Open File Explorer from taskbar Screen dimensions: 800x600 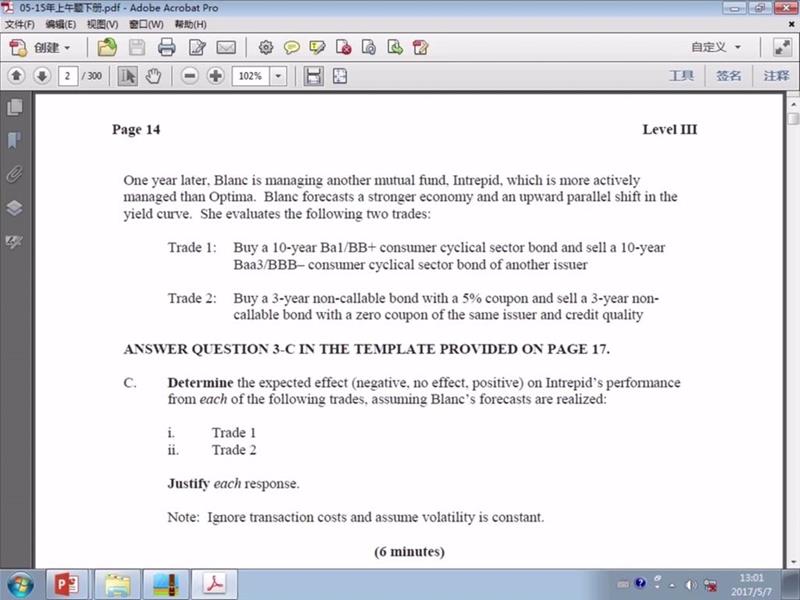tap(117, 585)
